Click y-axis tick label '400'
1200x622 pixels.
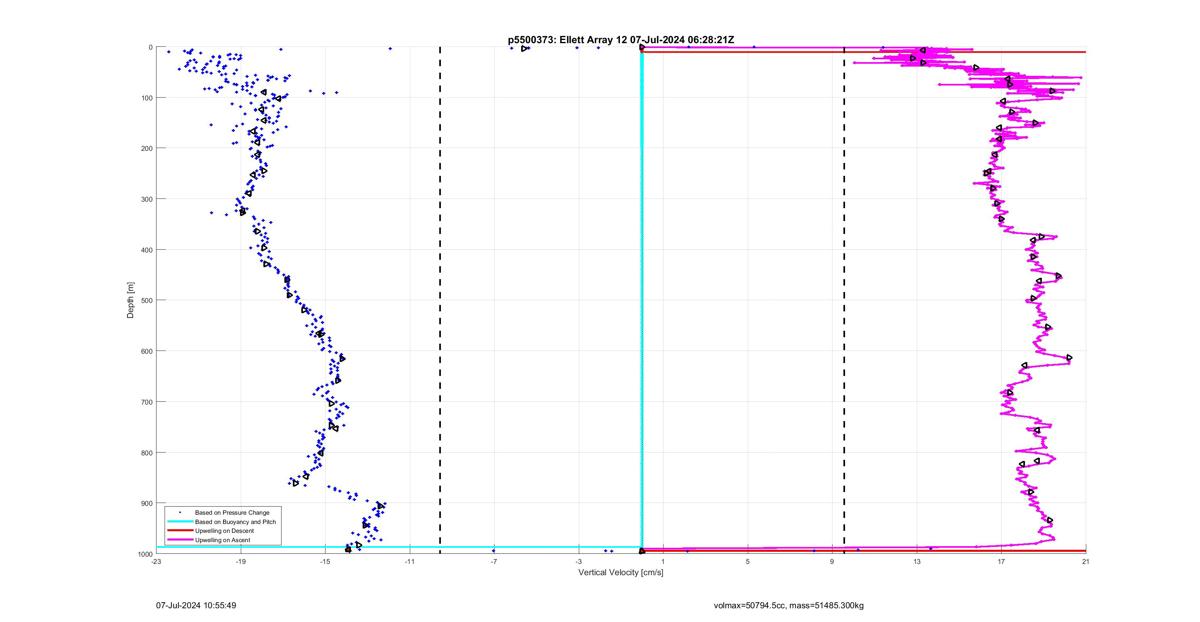click(x=145, y=250)
